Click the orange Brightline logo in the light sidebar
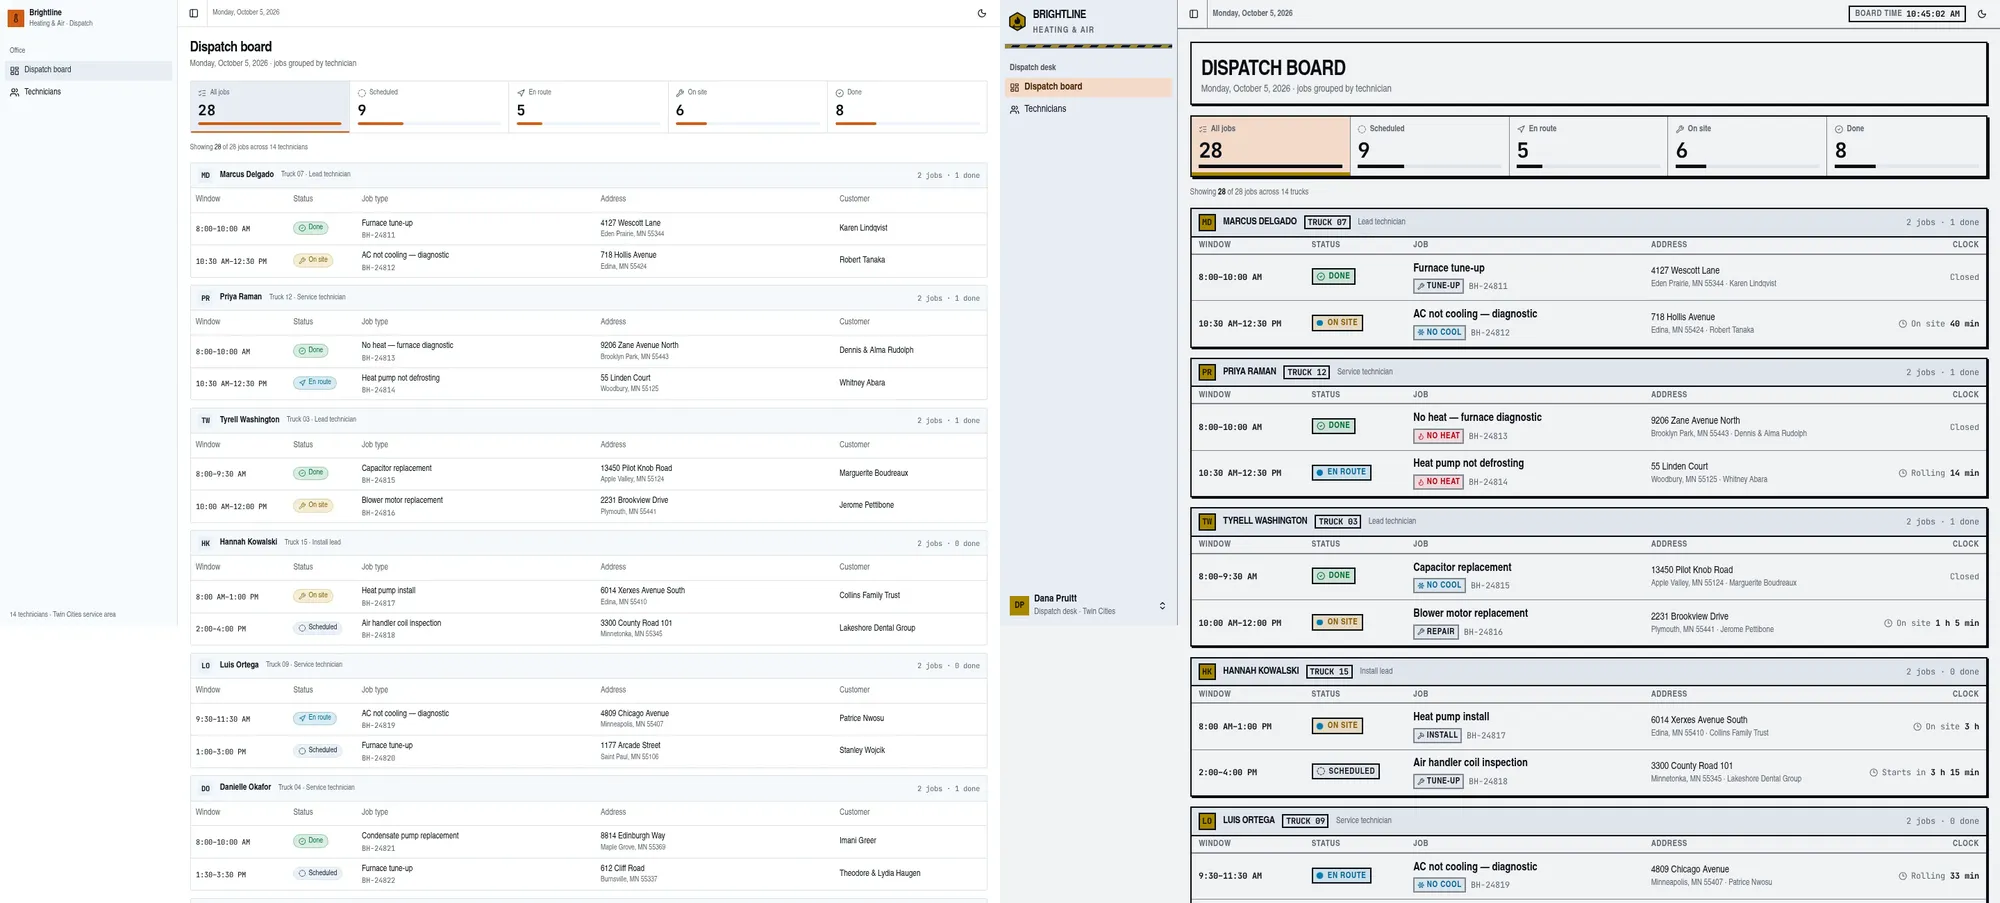The width and height of the screenshot is (2000, 903). point(16,18)
